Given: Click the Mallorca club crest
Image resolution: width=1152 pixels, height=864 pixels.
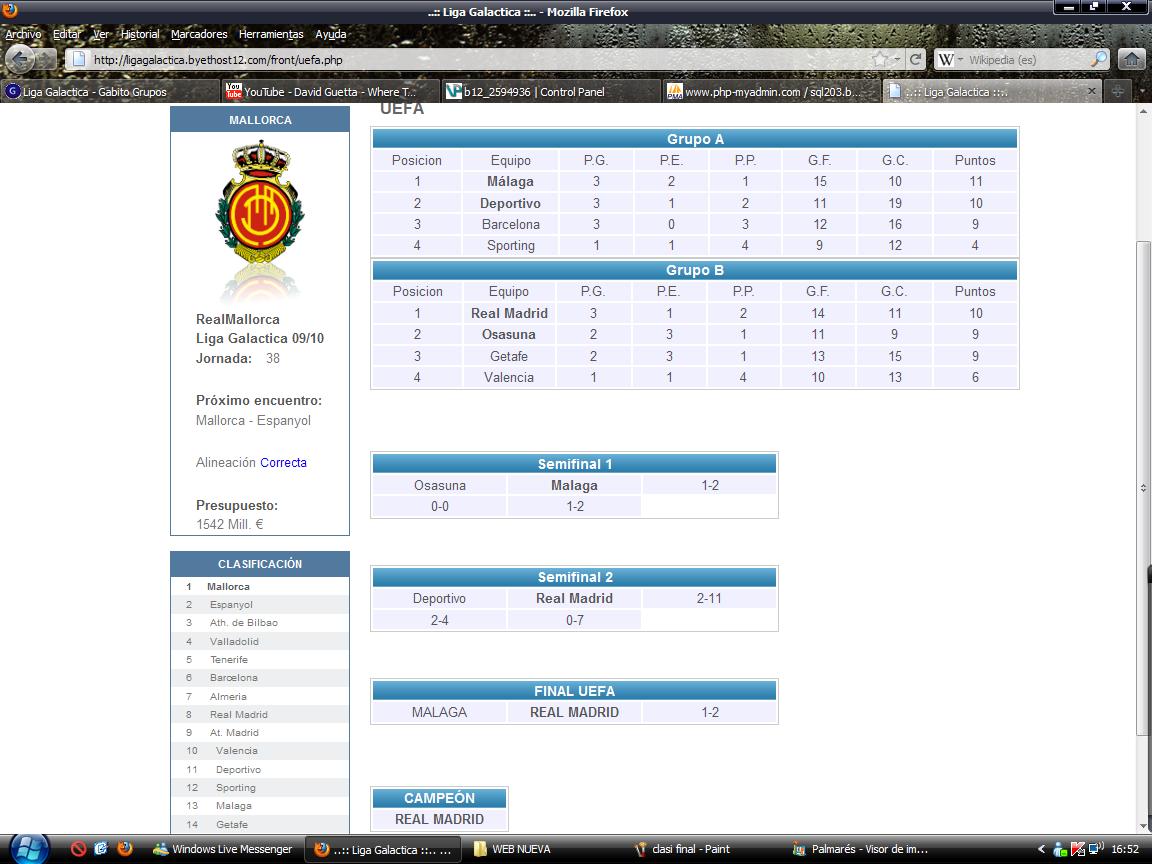Looking at the screenshot, I should tap(260, 203).
